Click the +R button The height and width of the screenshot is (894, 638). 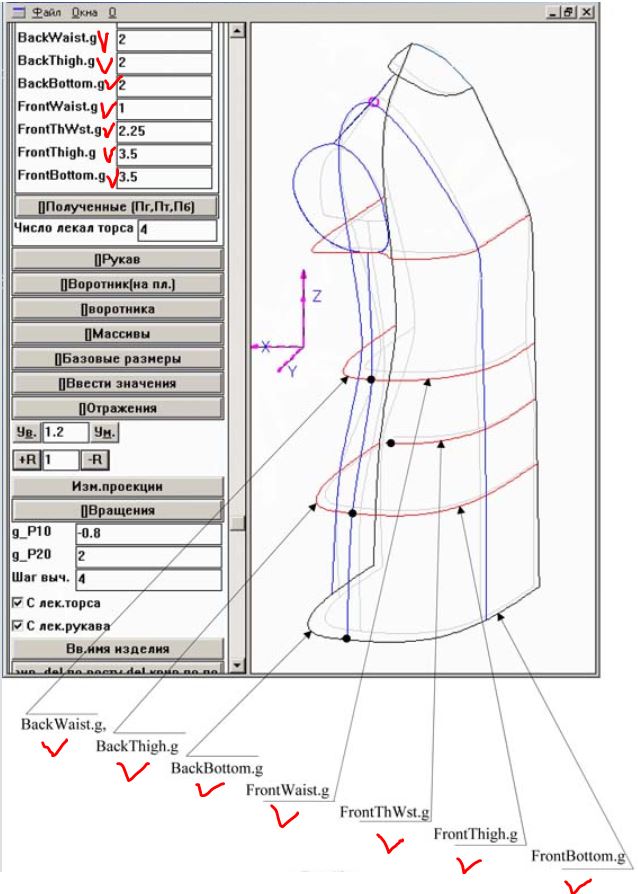tap(27, 460)
